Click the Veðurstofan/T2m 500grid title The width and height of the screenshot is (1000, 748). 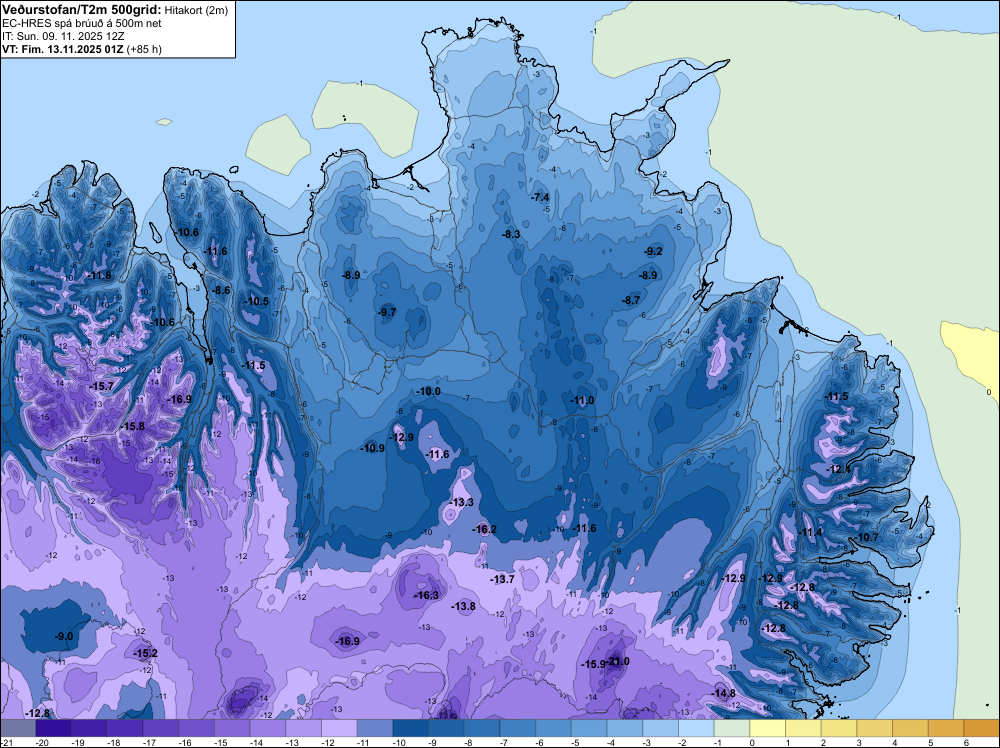click(x=82, y=10)
